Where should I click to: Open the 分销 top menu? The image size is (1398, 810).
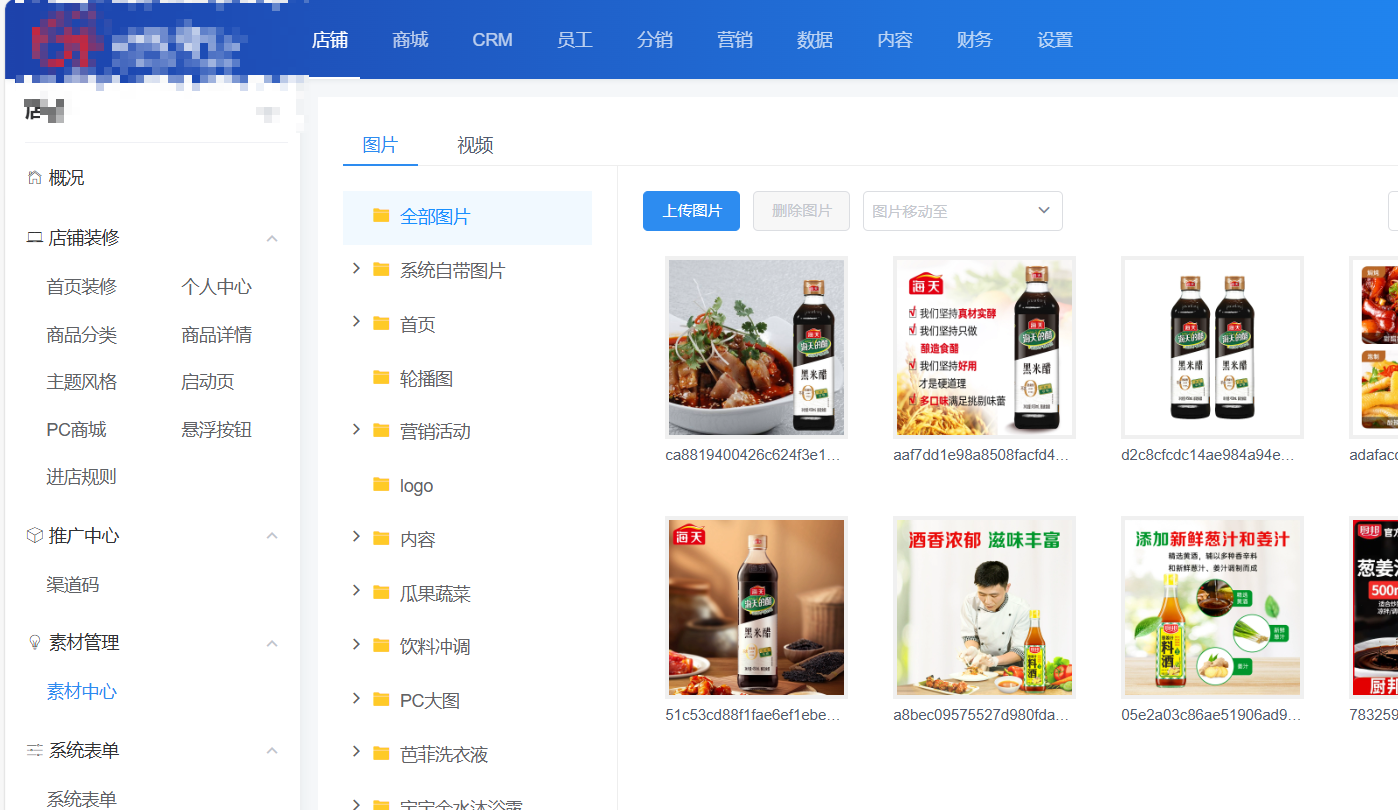click(x=655, y=40)
